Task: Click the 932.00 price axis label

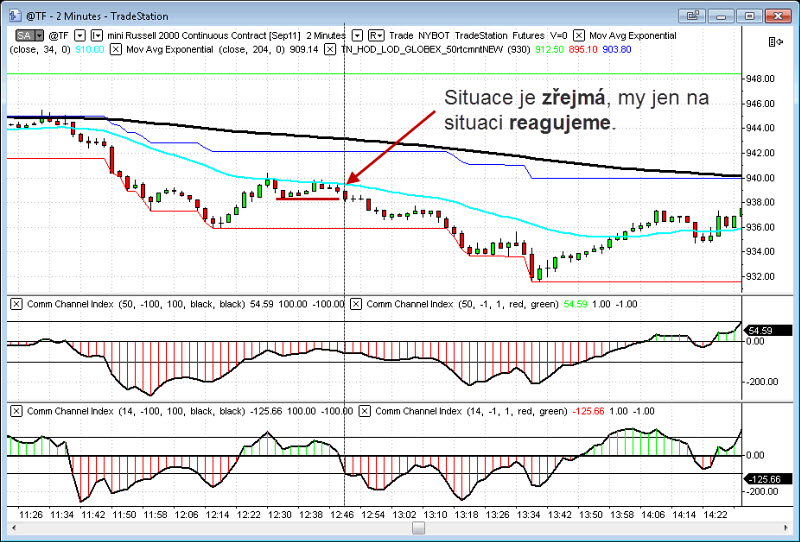Action: tap(760, 277)
